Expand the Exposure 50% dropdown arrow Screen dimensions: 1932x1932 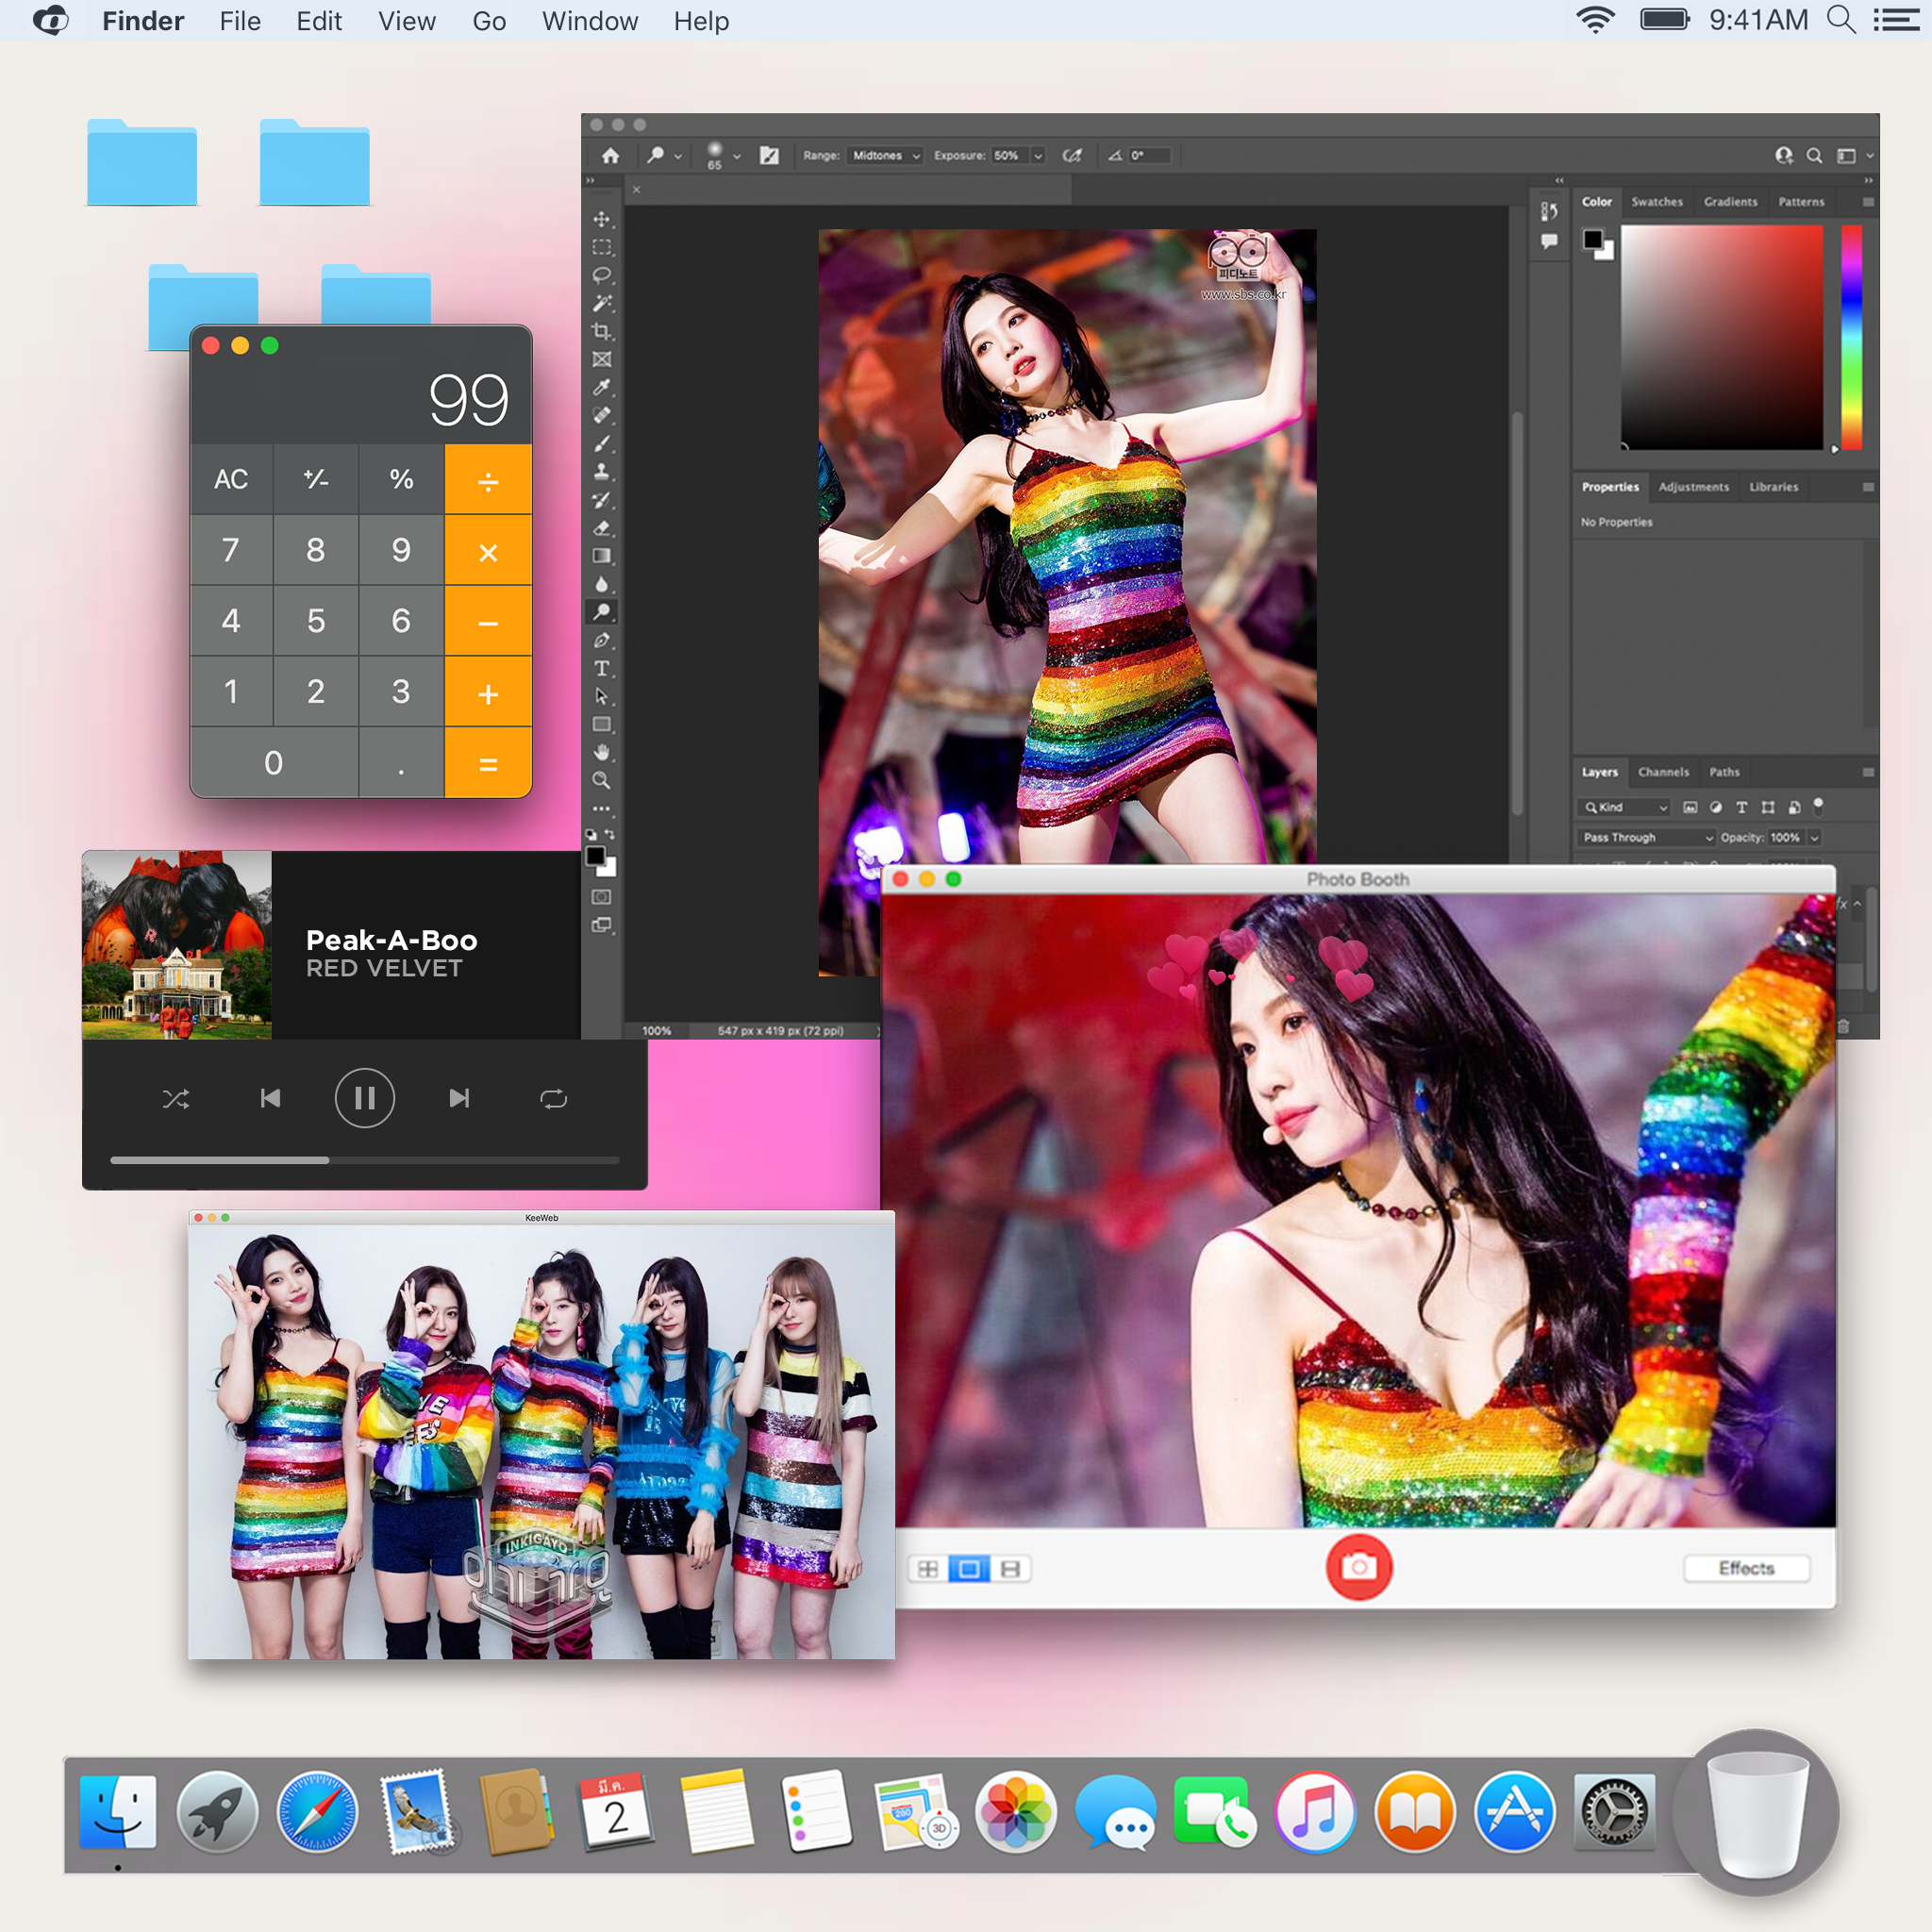click(x=1038, y=156)
